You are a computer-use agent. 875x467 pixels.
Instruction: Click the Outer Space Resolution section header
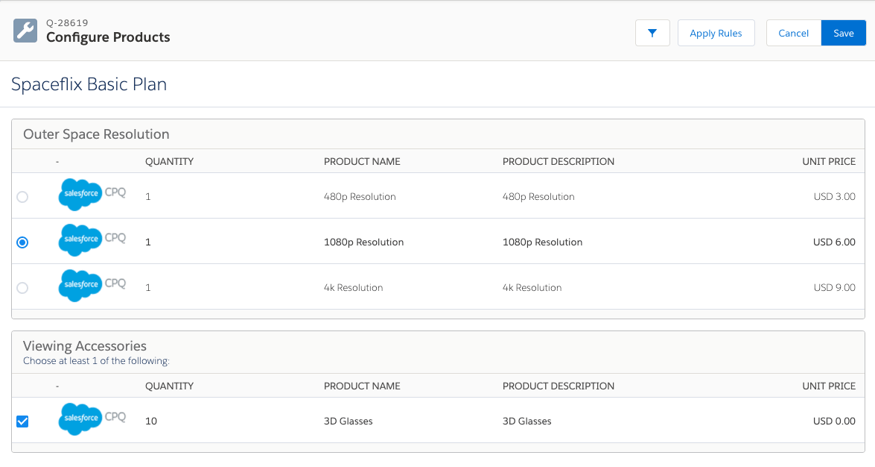[96, 134]
